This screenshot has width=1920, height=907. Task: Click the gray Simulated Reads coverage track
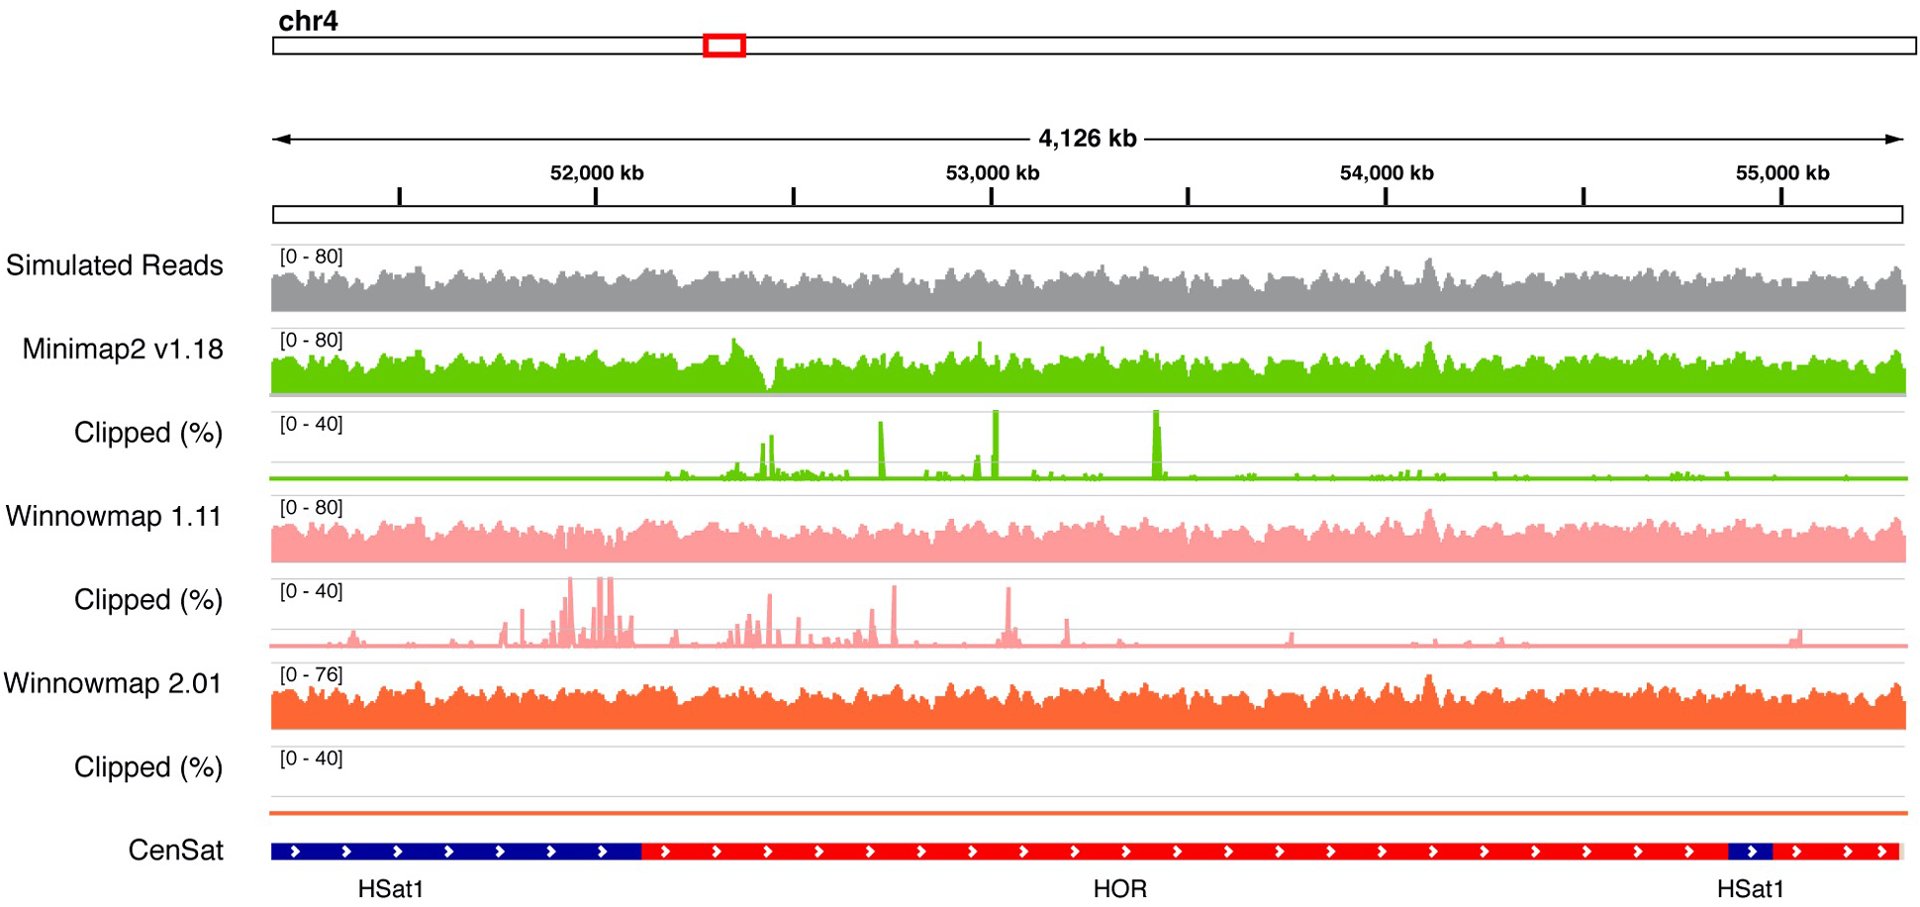coord(1088,287)
